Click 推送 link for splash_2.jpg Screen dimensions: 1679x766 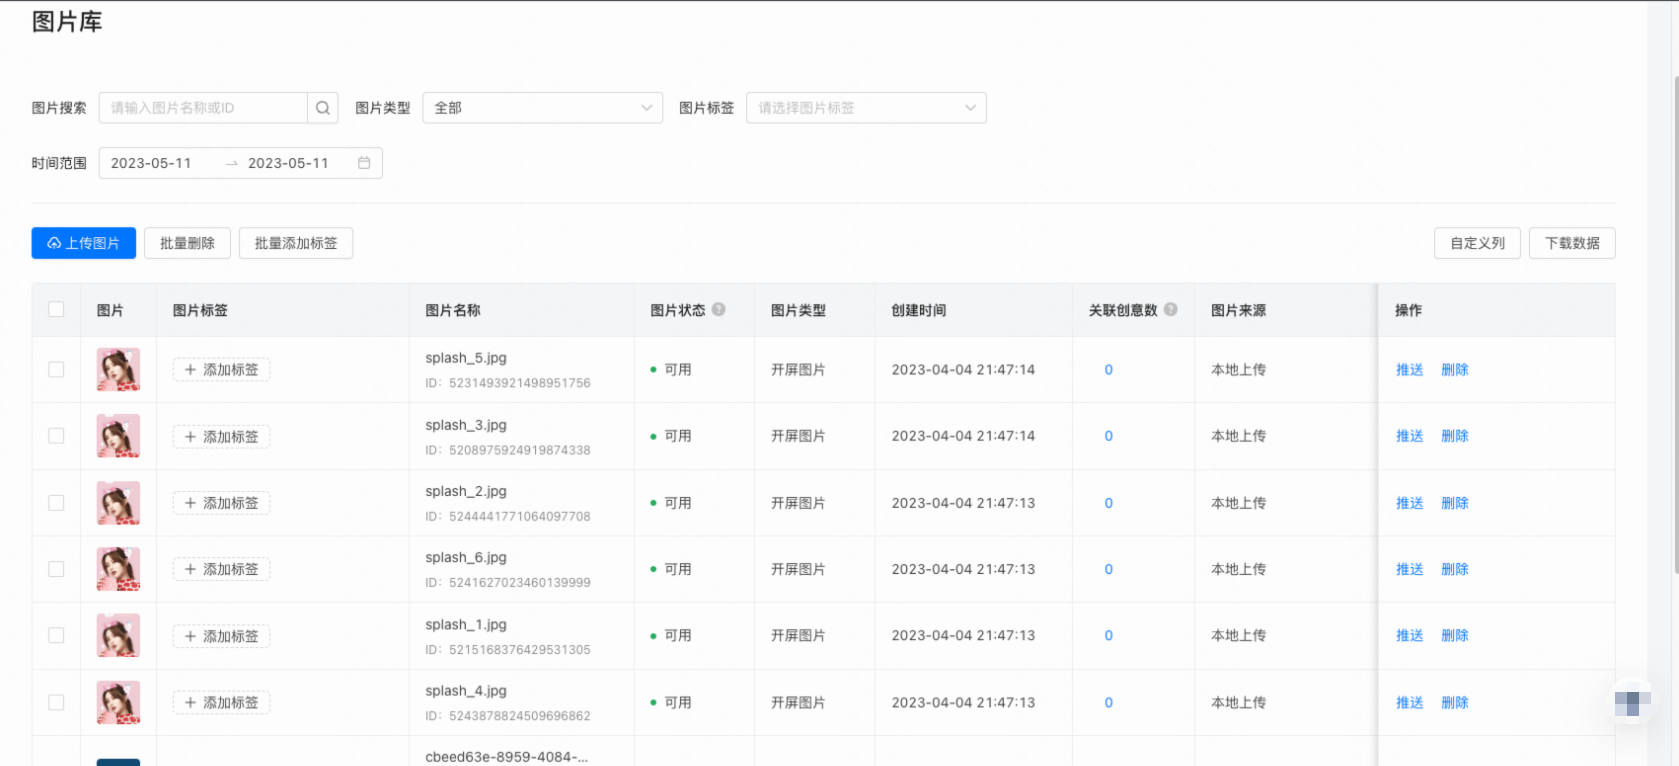coord(1409,503)
